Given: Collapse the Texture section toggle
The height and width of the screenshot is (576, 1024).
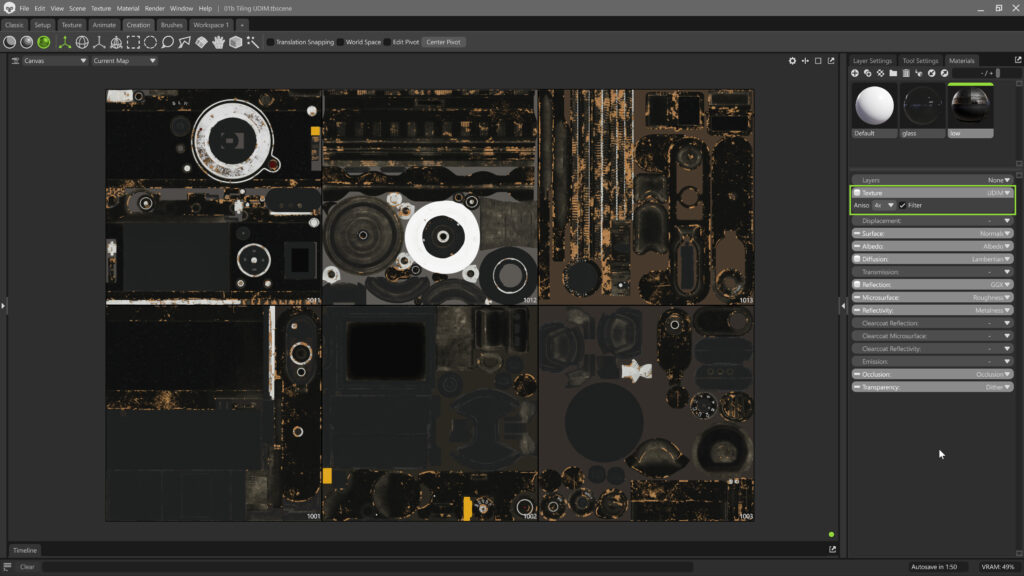Looking at the screenshot, I should tap(857, 193).
